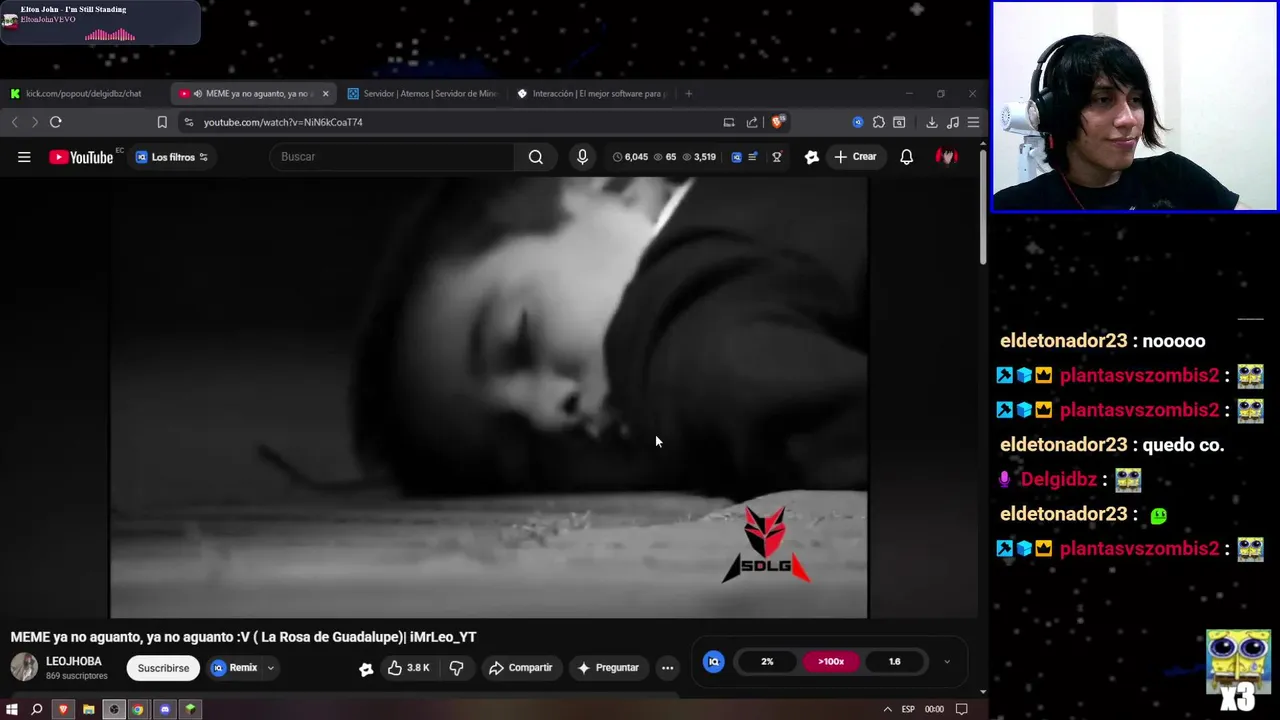Viewport: 1280px width, 720px height.
Task: Close the 'MEME ya no aguanto' tab
Action: 325,94
